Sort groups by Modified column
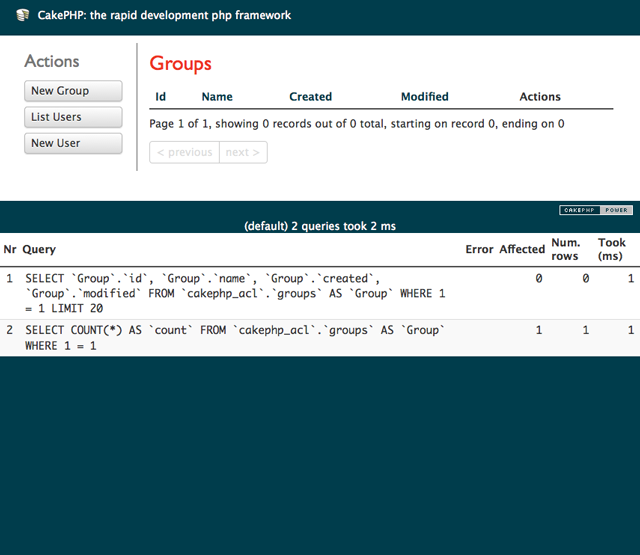This screenshot has height=555, width=640. tap(424, 97)
